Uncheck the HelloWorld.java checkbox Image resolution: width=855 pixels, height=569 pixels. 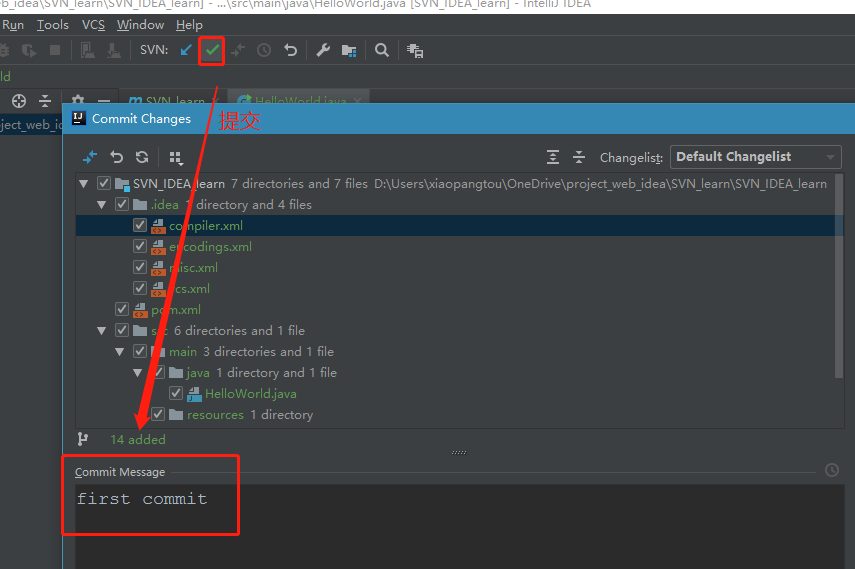point(176,393)
